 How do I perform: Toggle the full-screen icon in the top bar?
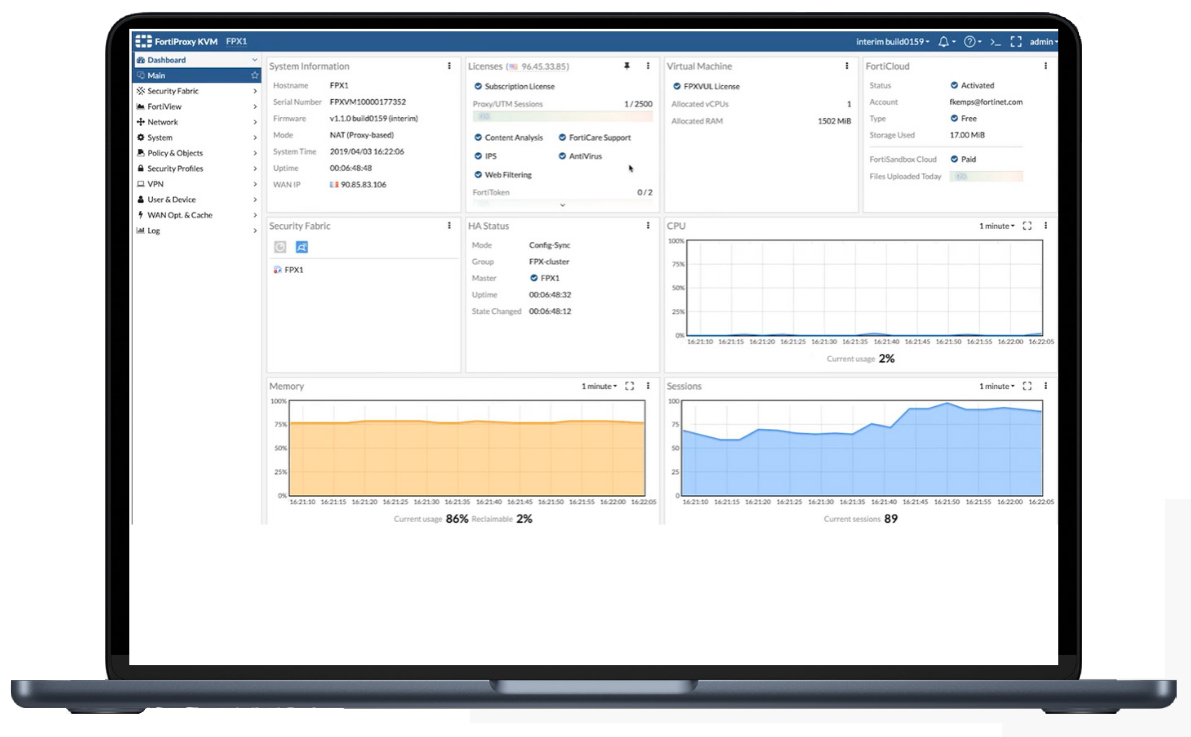1016,42
